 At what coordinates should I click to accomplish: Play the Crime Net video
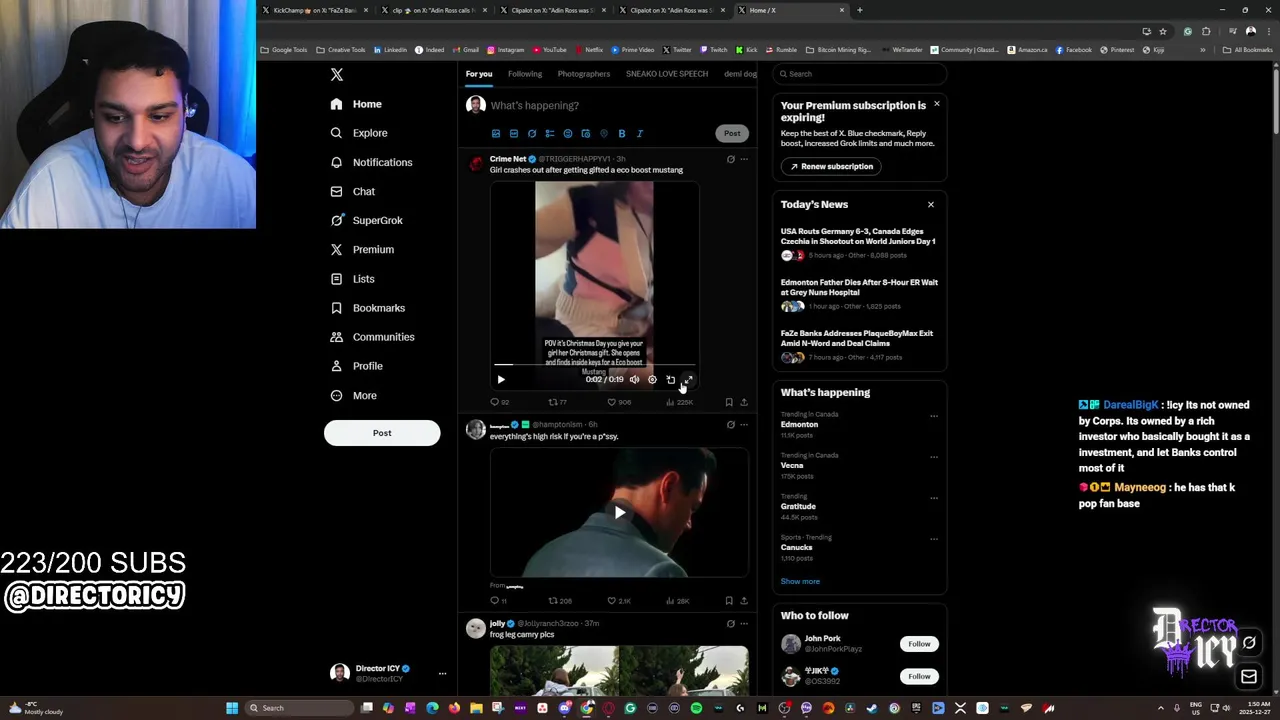[x=501, y=379]
